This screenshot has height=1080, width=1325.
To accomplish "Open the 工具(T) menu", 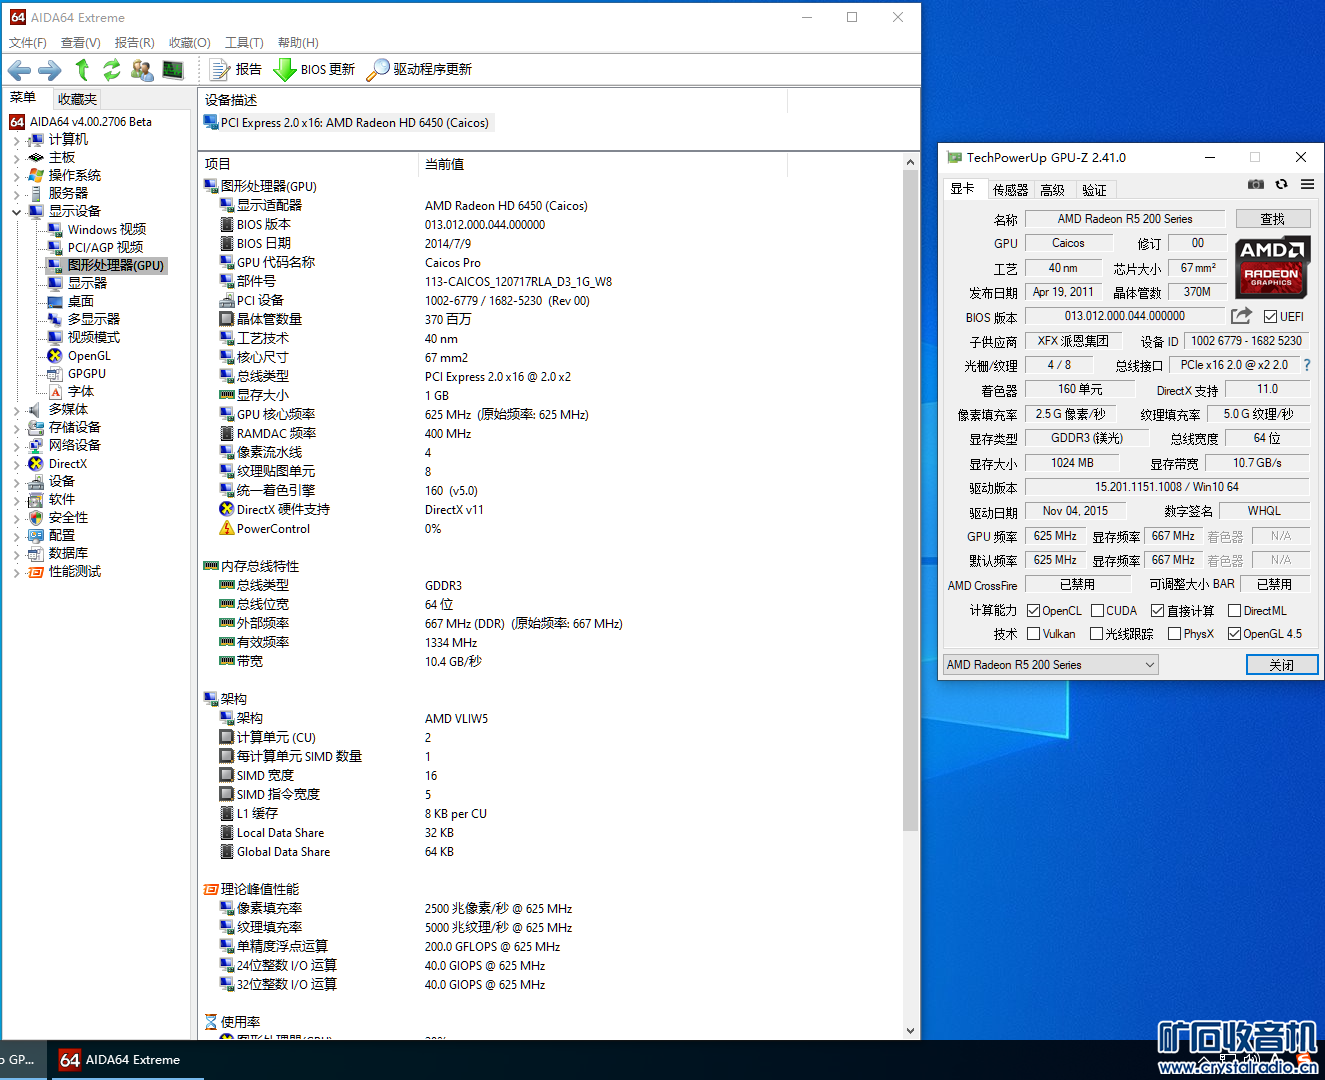I will pyautogui.click(x=244, y=43).
